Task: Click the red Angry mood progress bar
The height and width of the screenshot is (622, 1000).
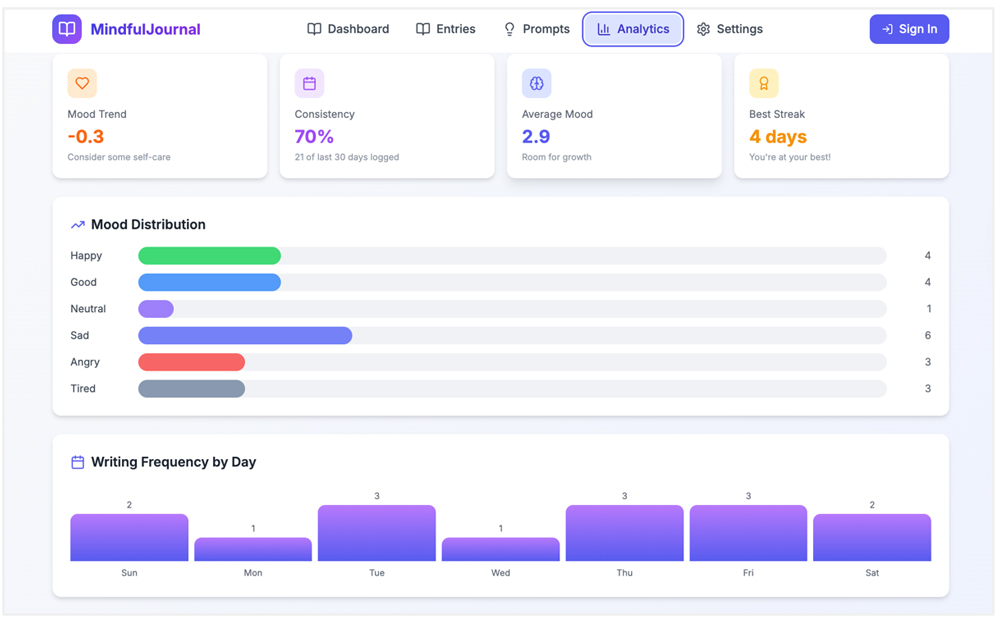Action: 191,362
